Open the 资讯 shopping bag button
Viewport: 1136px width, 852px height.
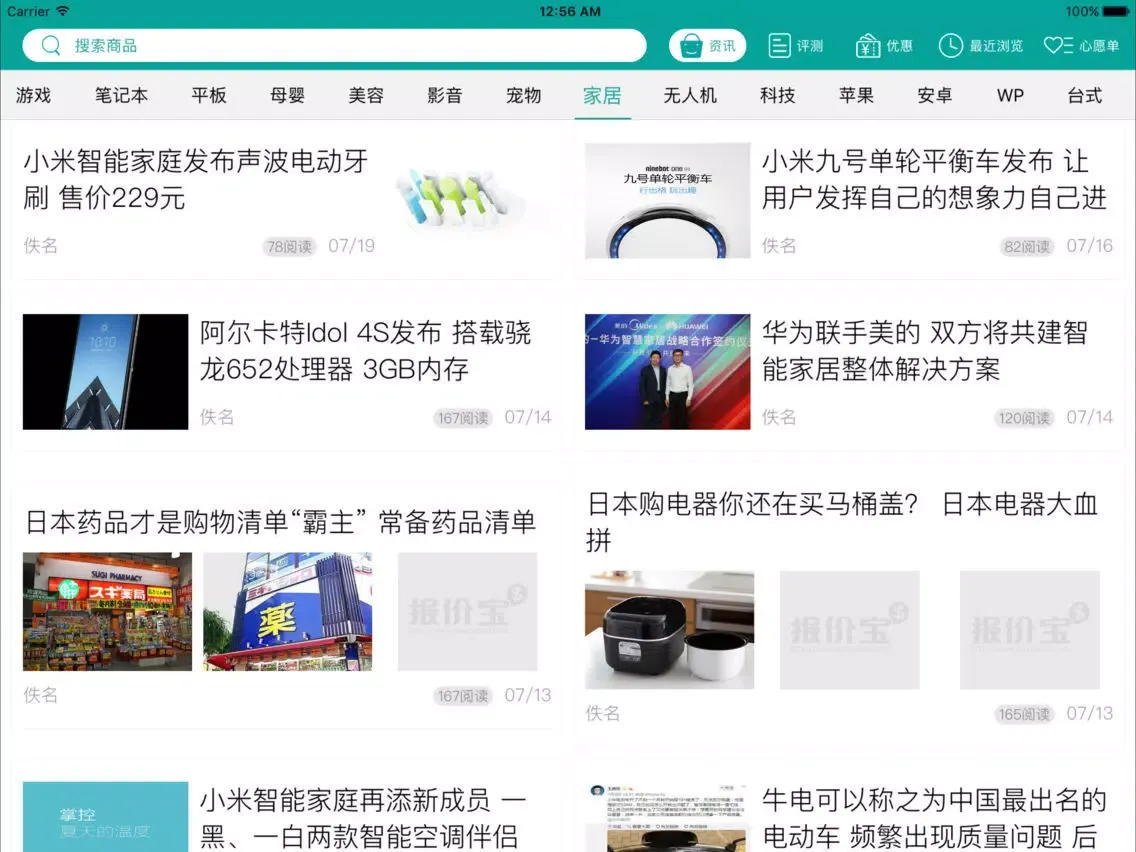707,46
